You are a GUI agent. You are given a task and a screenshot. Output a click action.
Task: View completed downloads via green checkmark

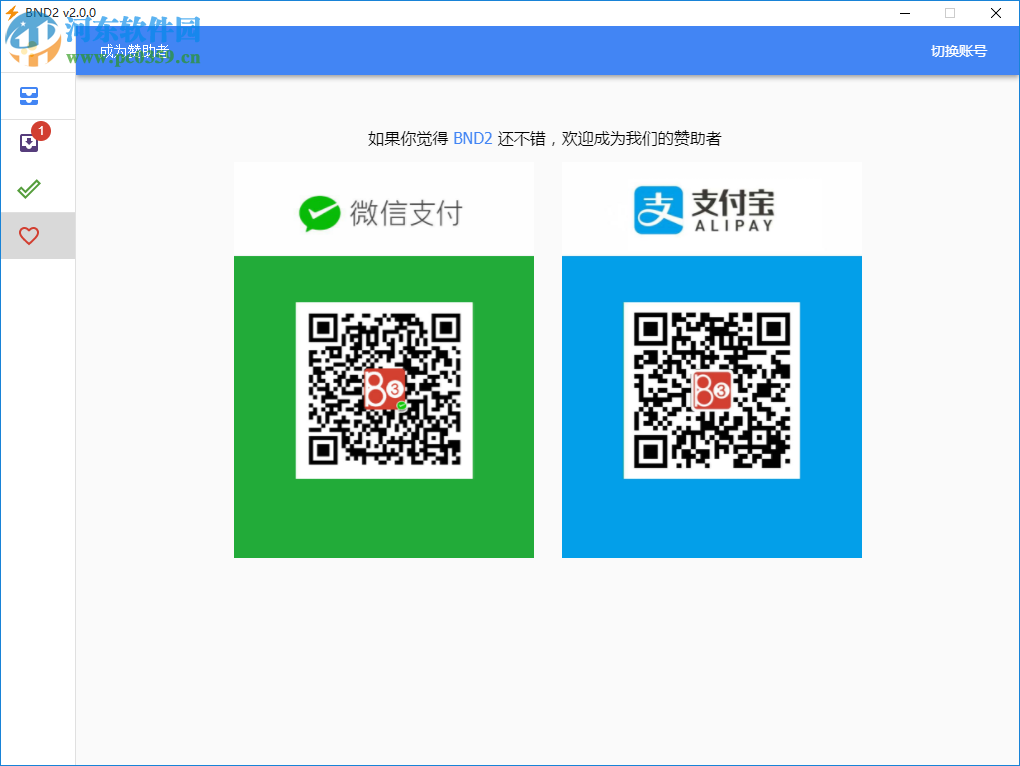27,188
